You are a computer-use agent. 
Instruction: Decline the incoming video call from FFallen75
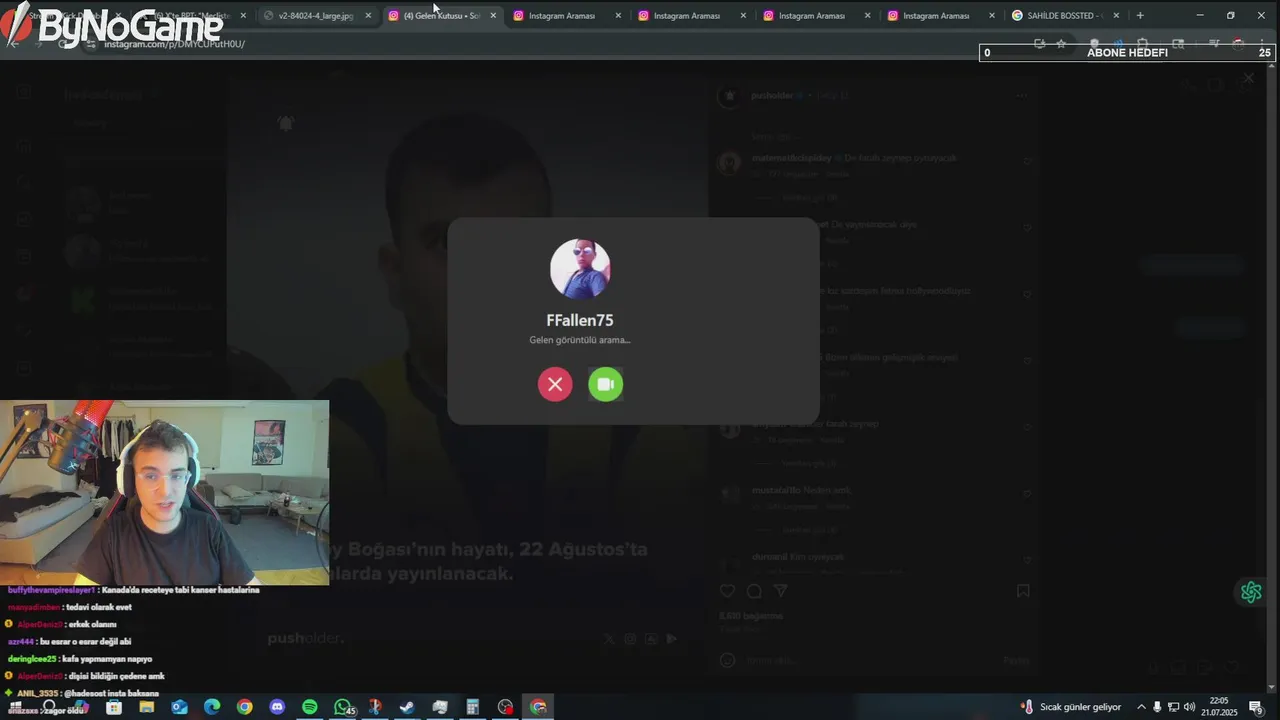pyautogui.click(x=555, y=384)
